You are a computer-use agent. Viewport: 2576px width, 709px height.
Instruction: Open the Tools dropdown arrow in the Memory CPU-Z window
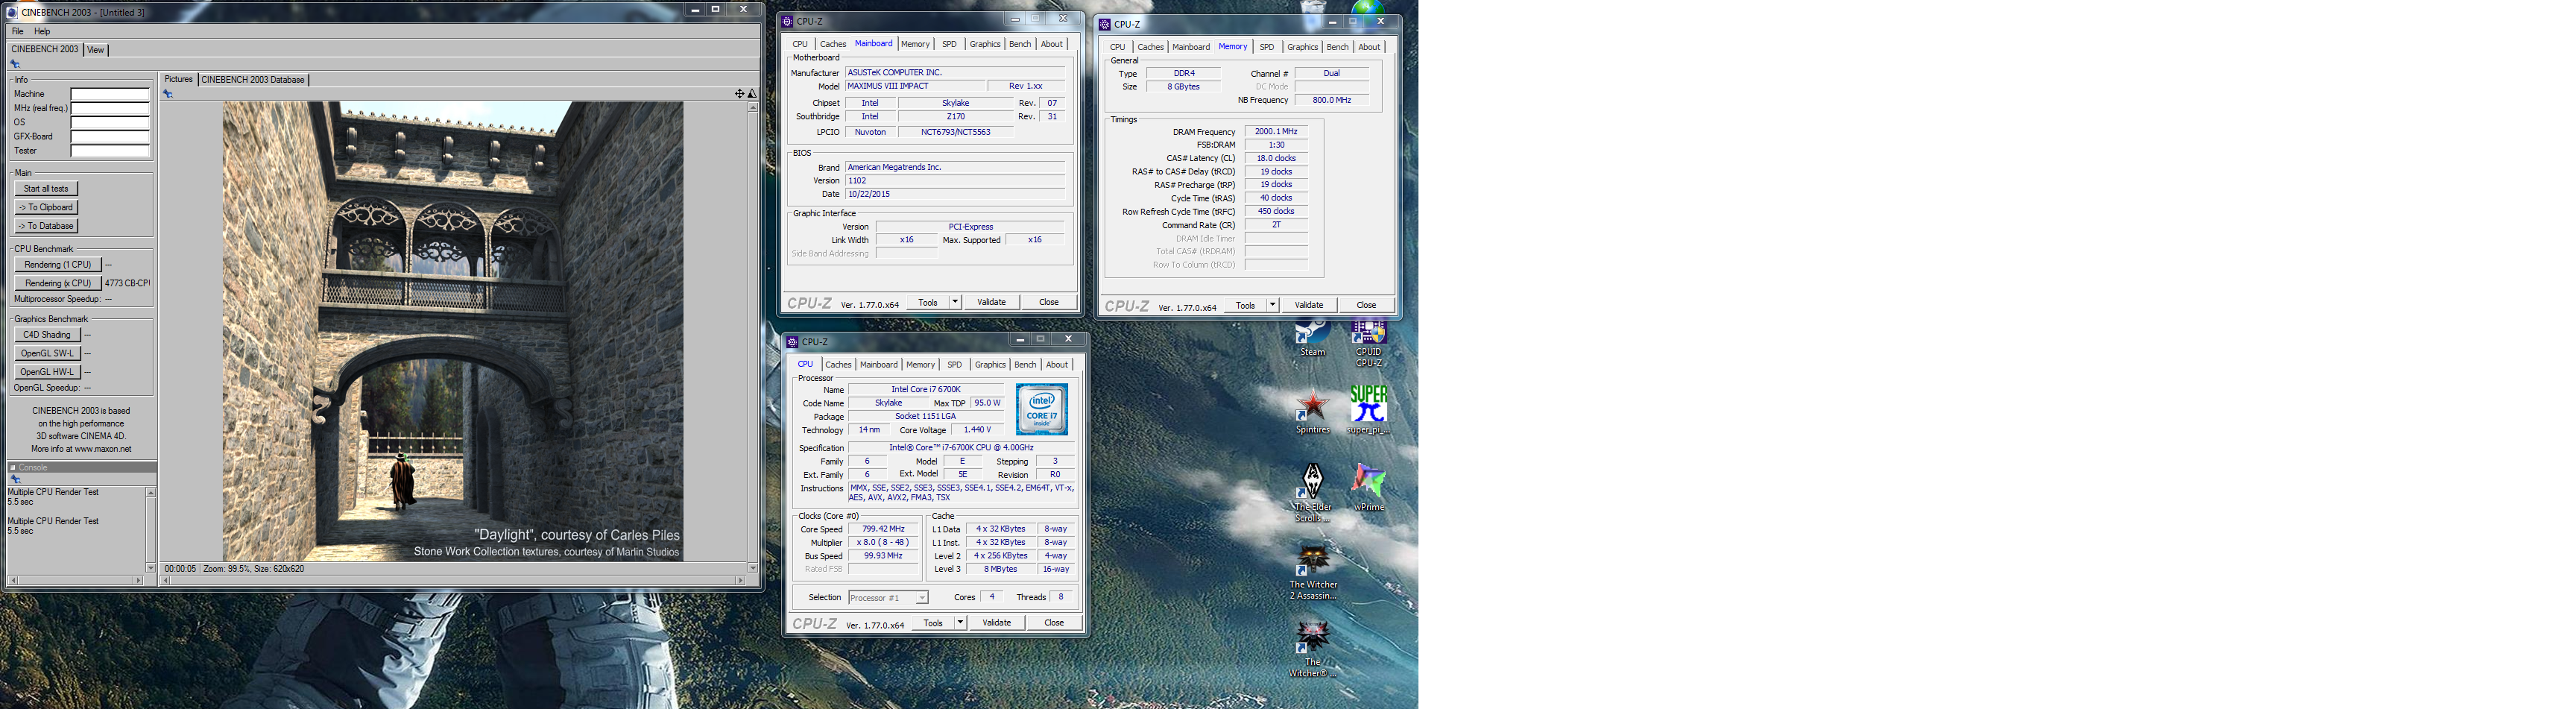click(1272, 305)
